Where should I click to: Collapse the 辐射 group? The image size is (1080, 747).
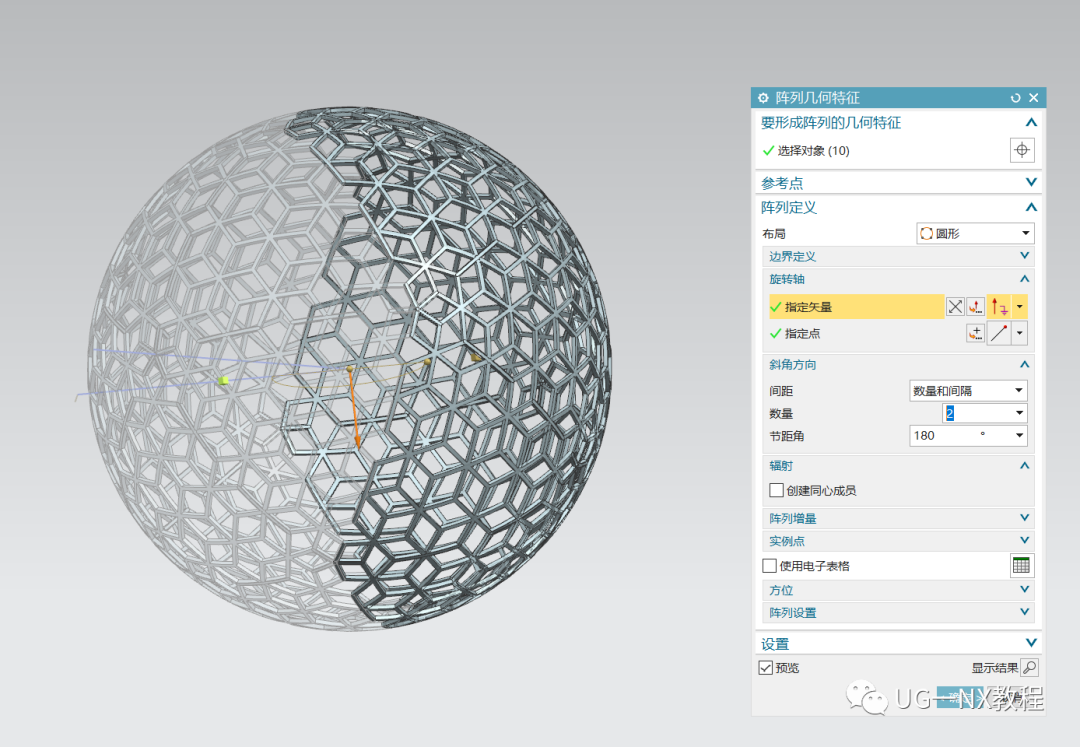pyautogui.click(x=1024, y=465)
